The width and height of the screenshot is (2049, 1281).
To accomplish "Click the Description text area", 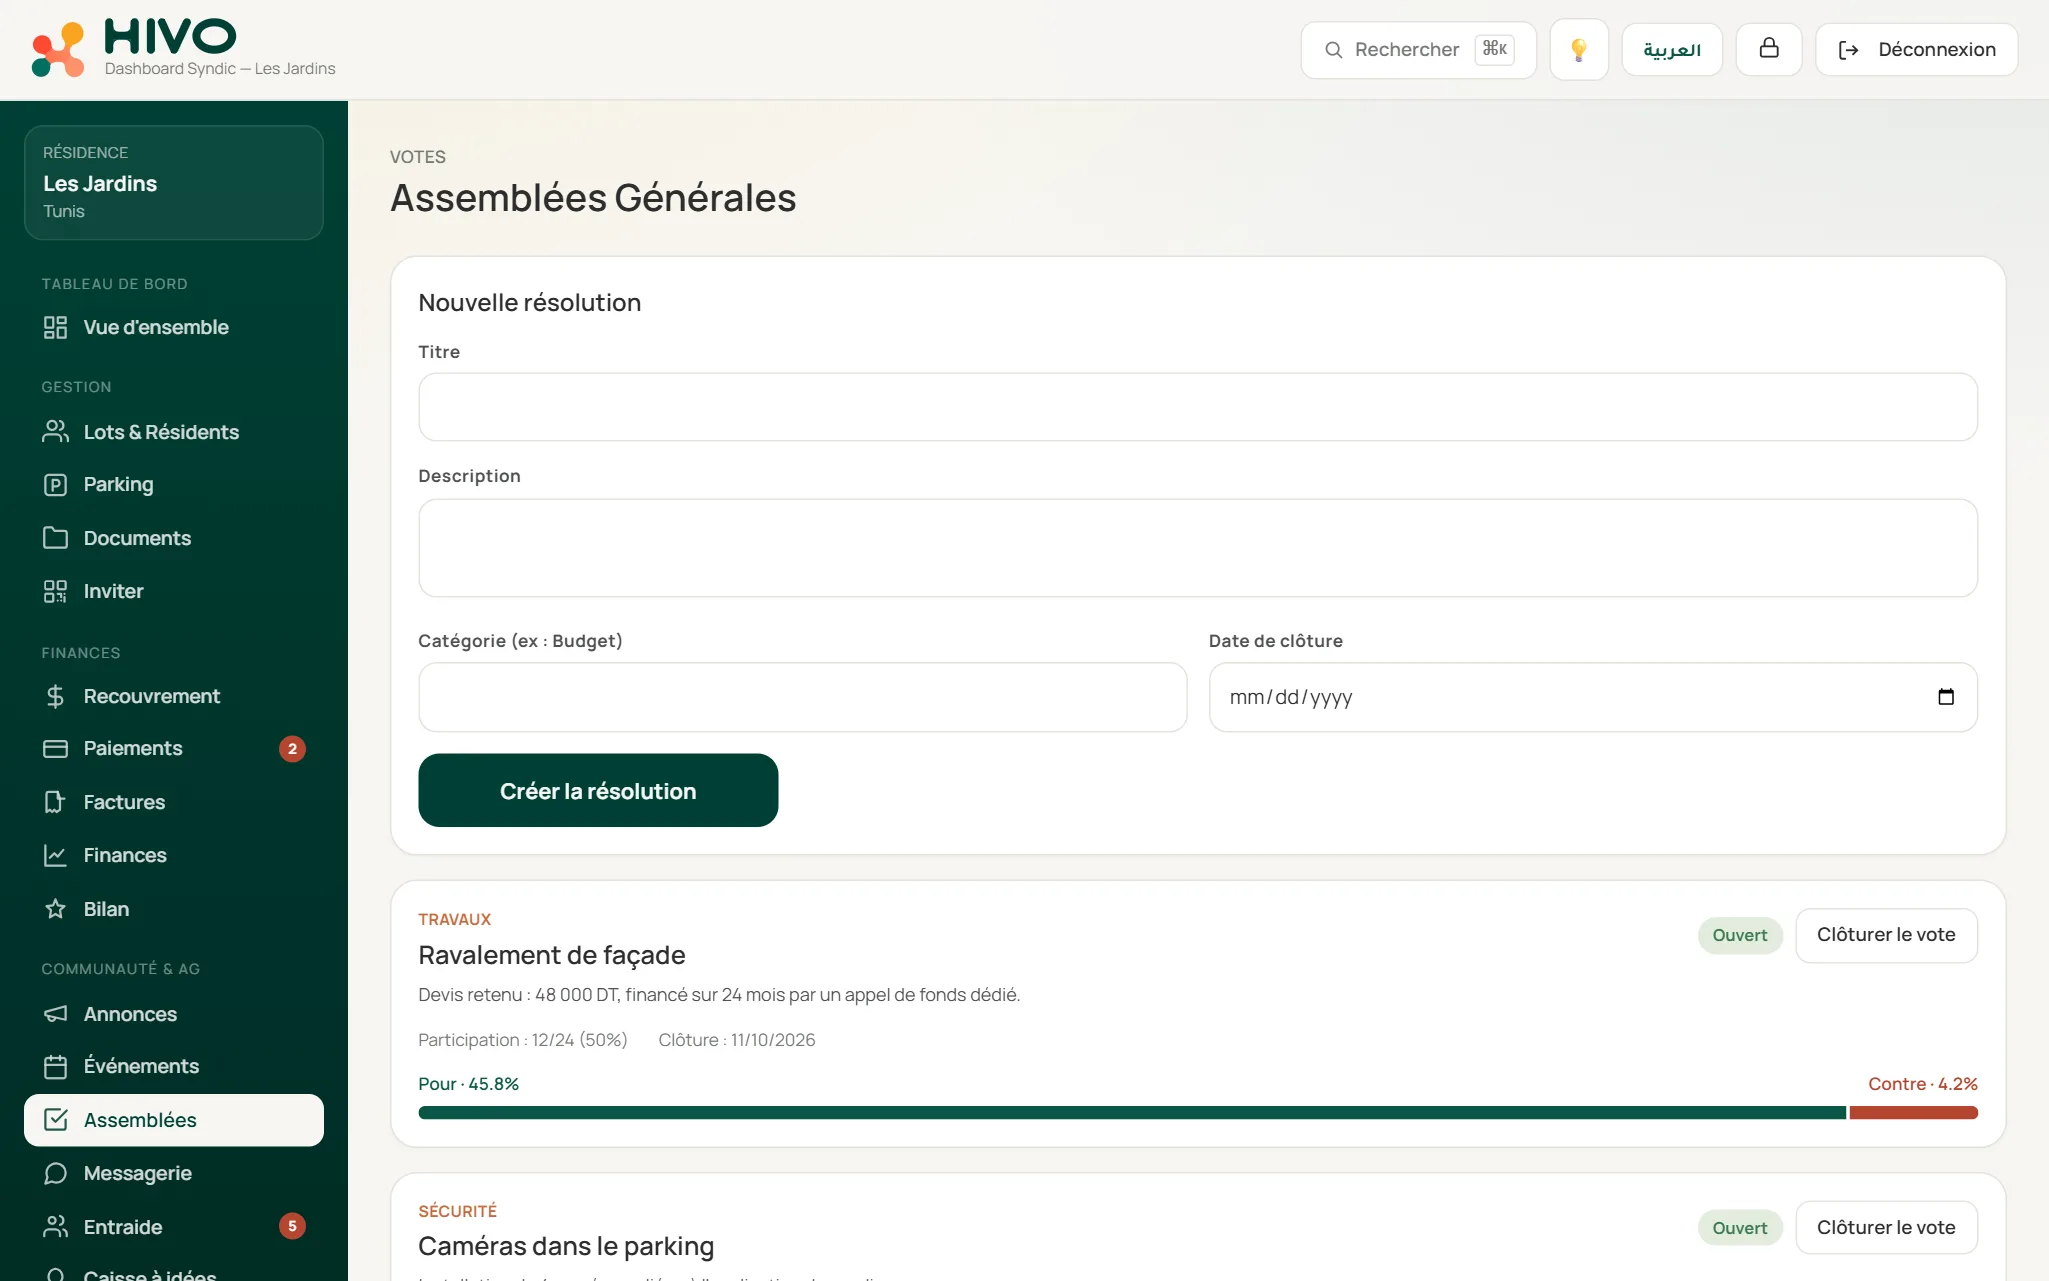I will tap(1198, 548).
